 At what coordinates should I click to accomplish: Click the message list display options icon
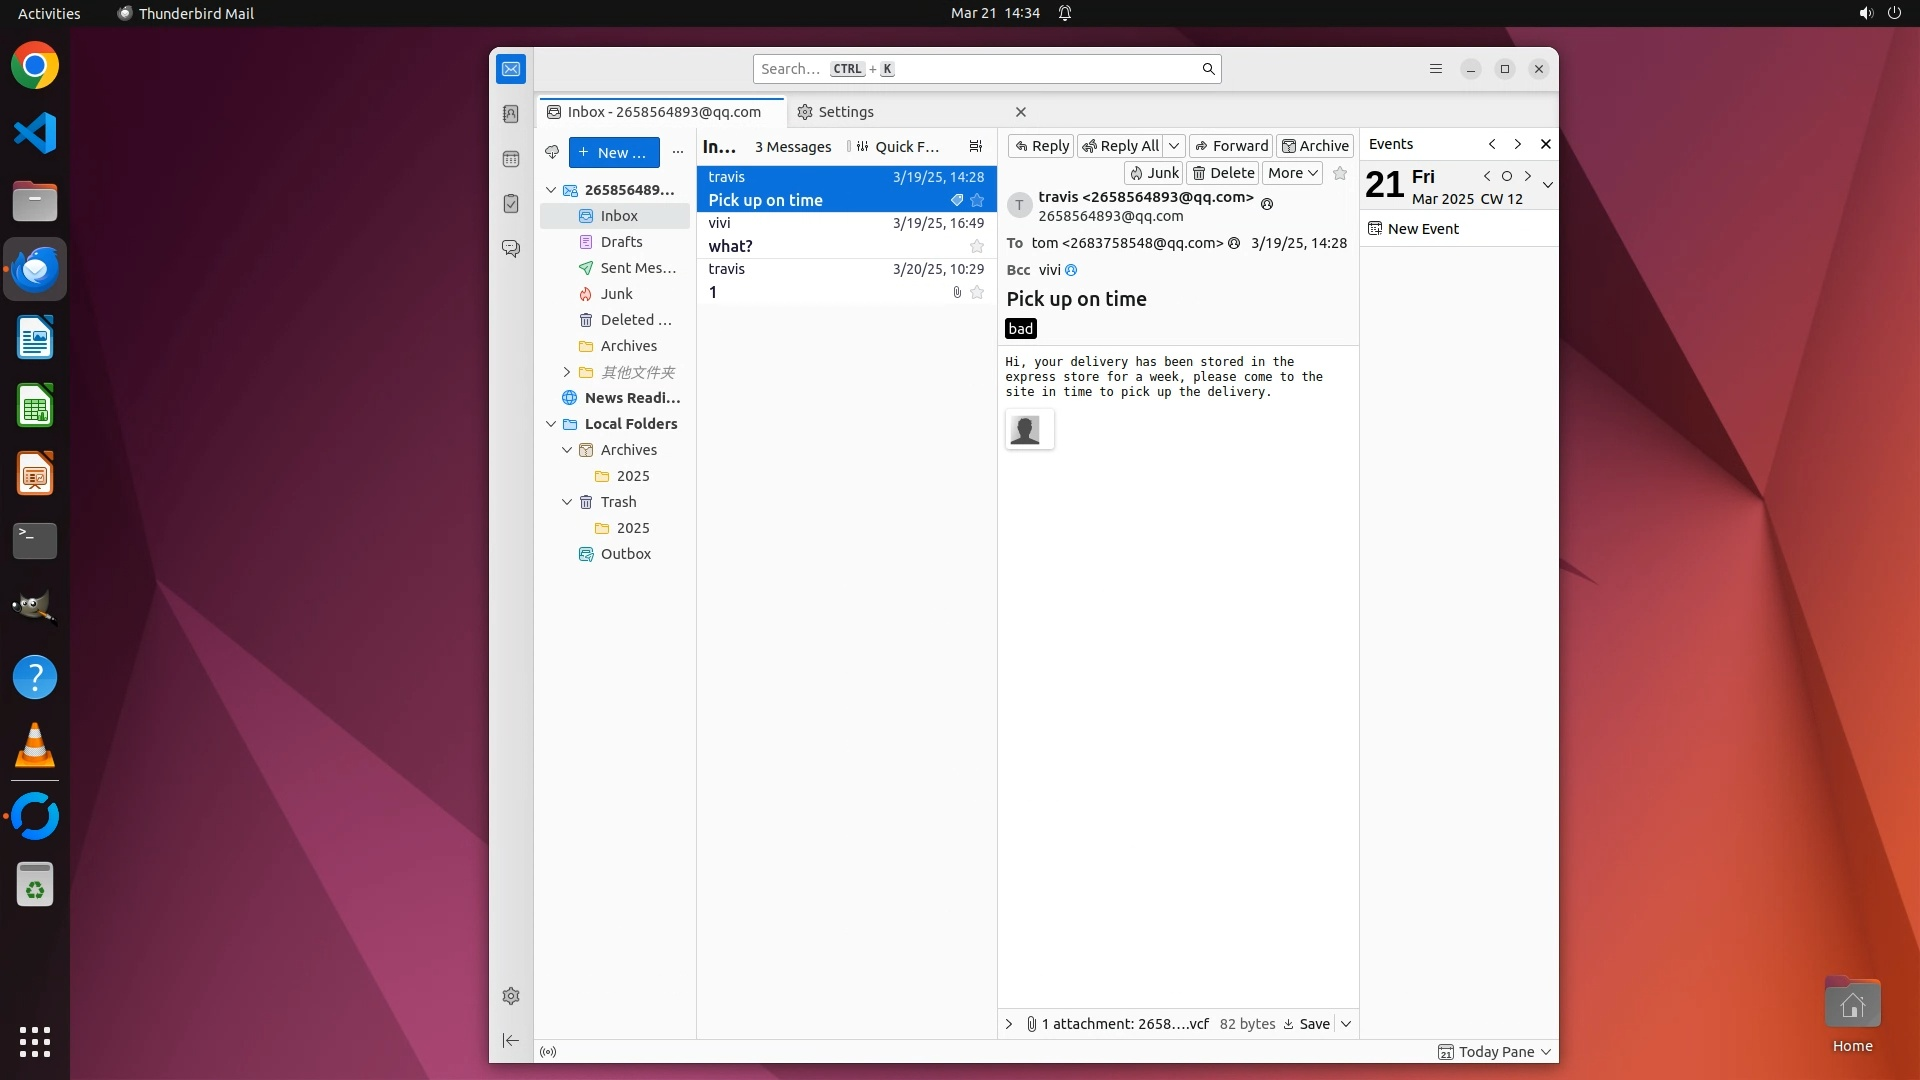click(976, 146)
